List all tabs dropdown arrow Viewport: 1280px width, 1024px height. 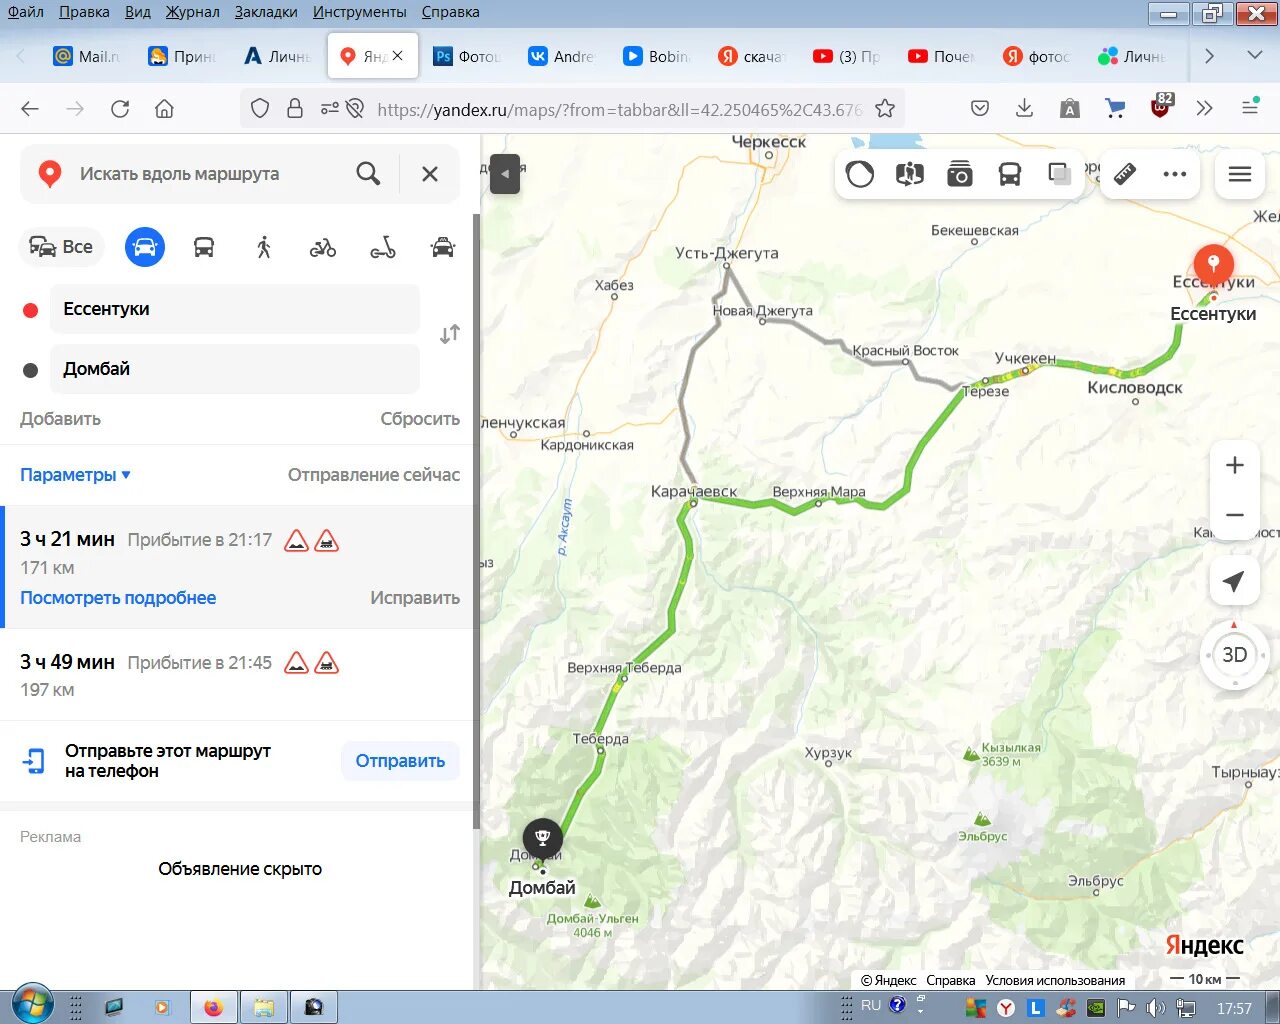pos(1254,56)
